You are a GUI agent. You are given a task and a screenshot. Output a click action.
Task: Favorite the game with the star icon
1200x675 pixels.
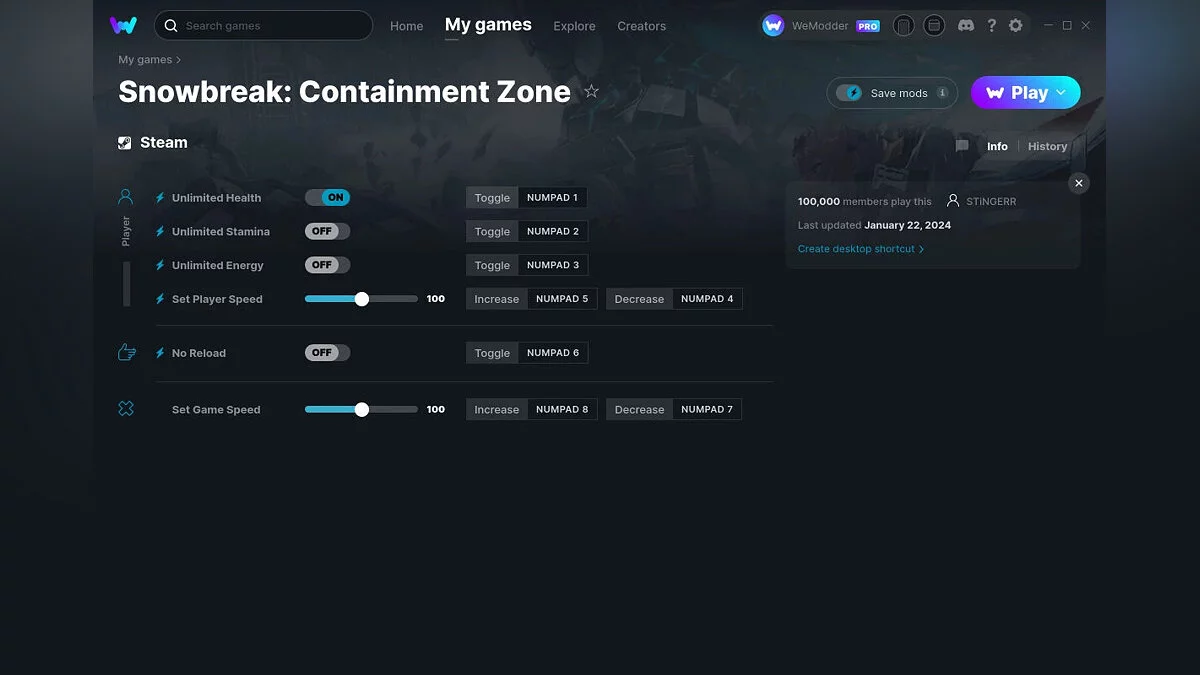click(x=591, y=91)
